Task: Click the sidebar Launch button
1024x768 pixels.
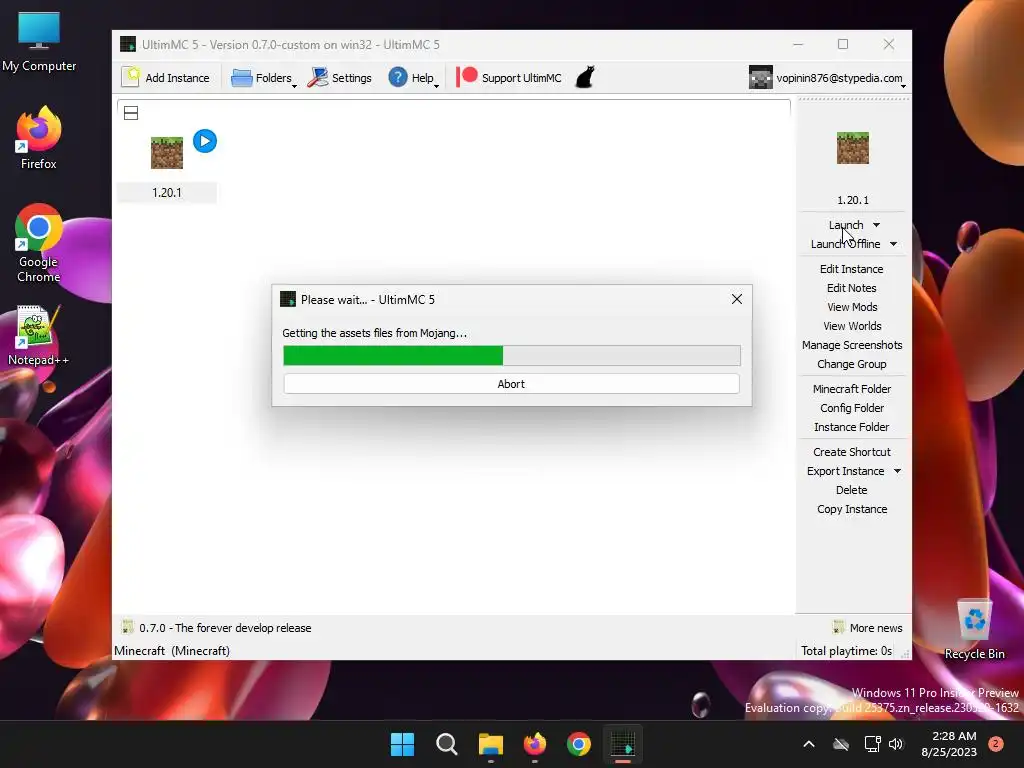Action: 846,225
